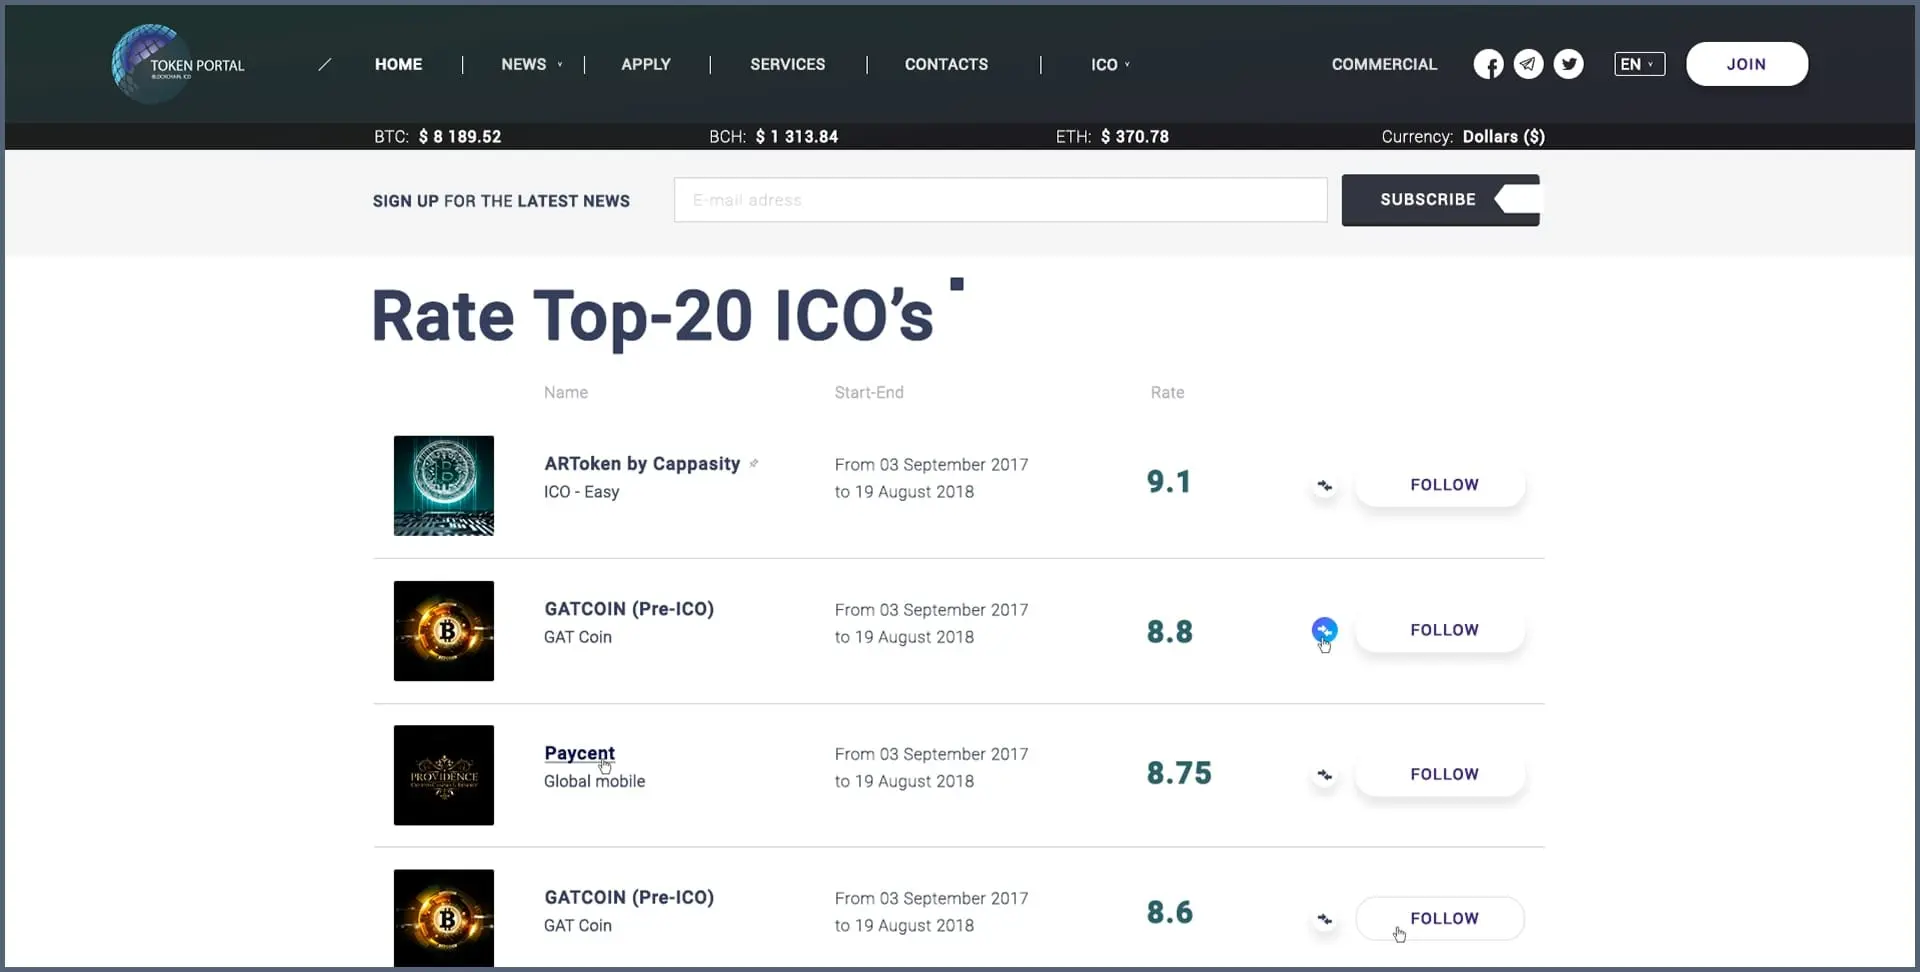This screenshot has height=972, width=1920.
Task: Expand the NEWS menu dropdown
Action: 532,64
